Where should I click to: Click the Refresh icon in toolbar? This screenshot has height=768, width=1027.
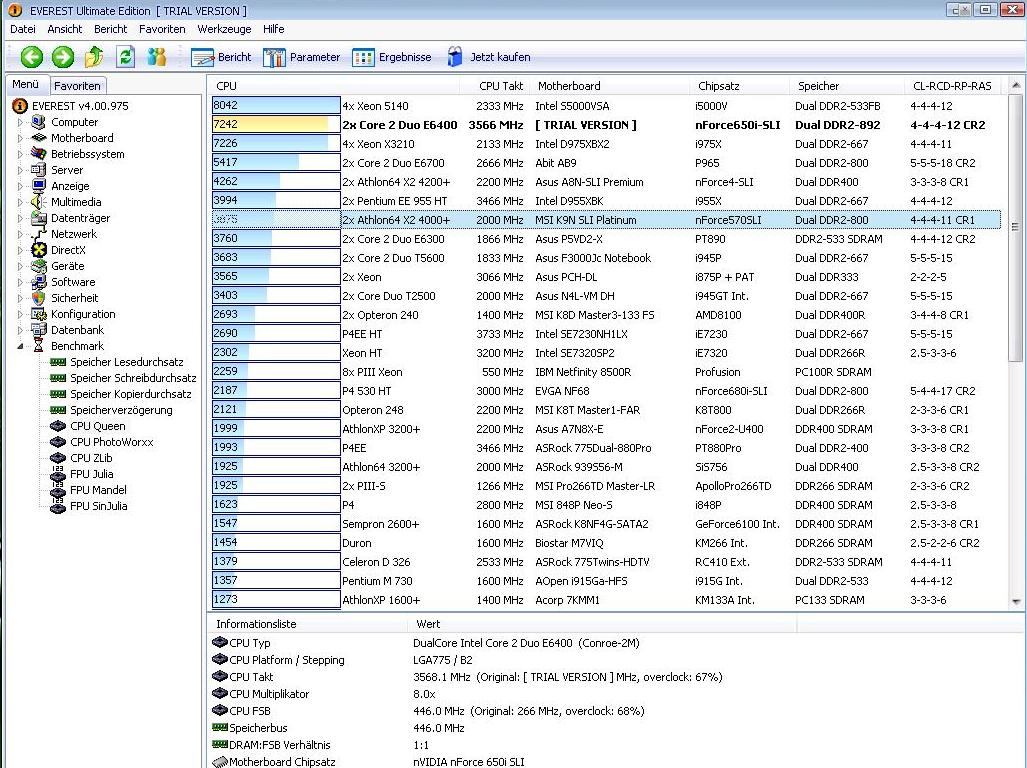[125, 57]
